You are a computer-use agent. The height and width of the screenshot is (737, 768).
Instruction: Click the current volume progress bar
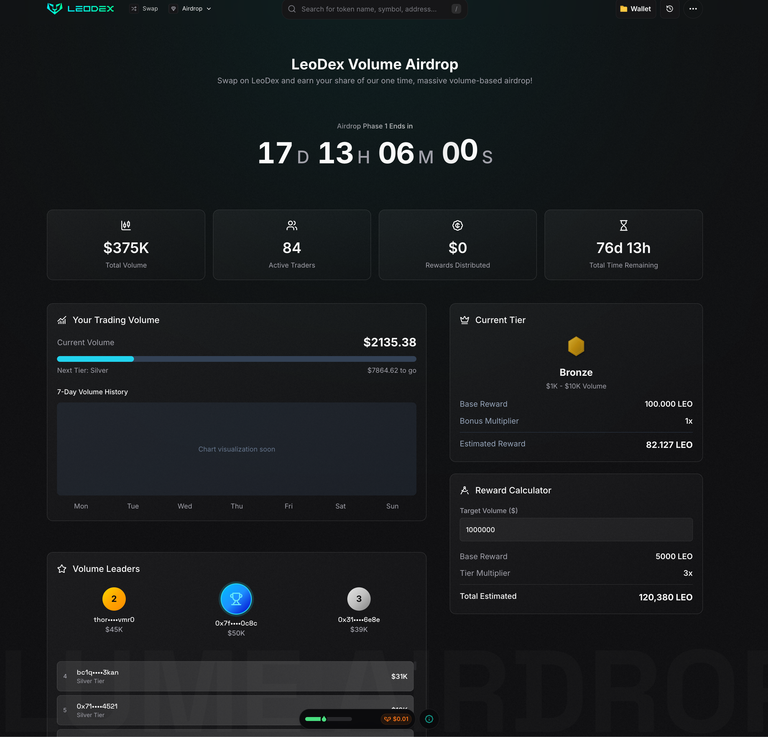237,359
